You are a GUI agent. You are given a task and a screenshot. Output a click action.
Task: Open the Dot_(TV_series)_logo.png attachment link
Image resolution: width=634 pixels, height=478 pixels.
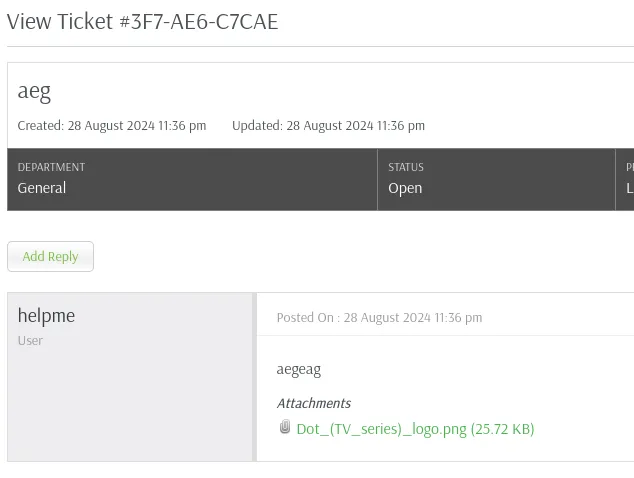415,429
